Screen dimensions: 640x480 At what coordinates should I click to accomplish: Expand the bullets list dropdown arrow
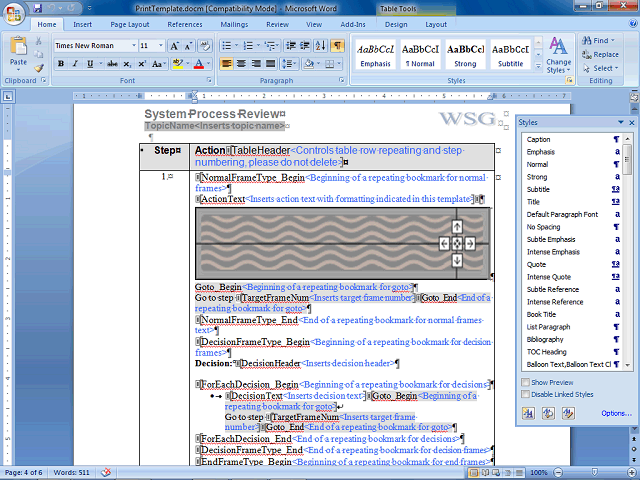[x=236, y=46]
